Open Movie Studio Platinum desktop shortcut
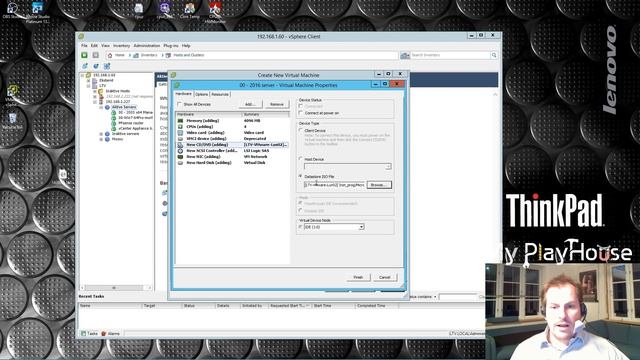This screenshot has width=640, height=360. (38, 12)
